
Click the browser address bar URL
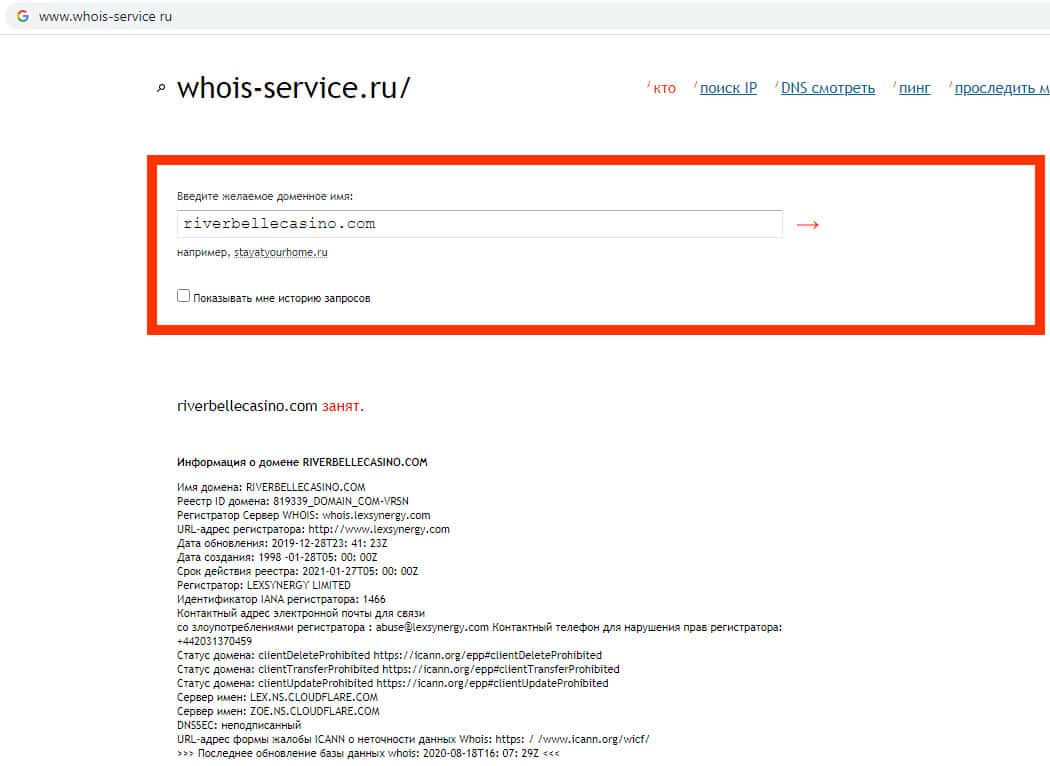coord(105,17)
